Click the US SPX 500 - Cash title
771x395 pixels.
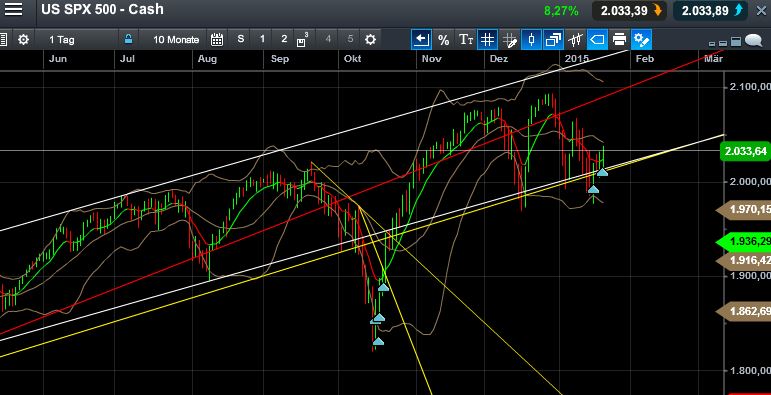point(102,9)
